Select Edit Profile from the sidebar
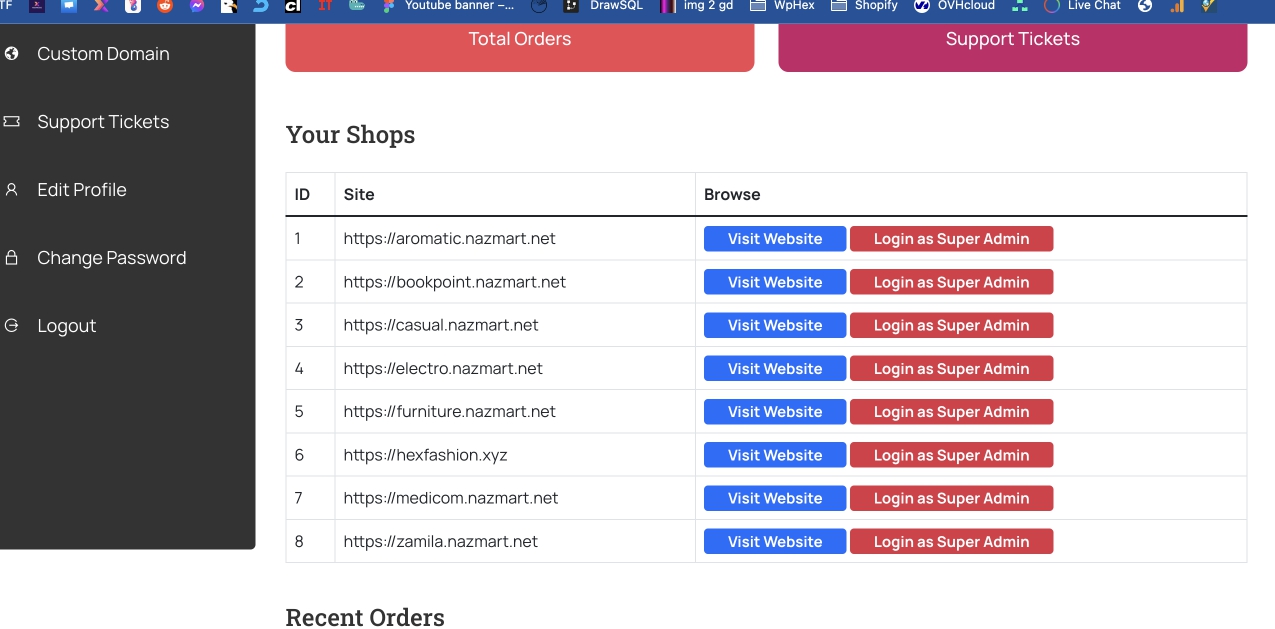 82,190
